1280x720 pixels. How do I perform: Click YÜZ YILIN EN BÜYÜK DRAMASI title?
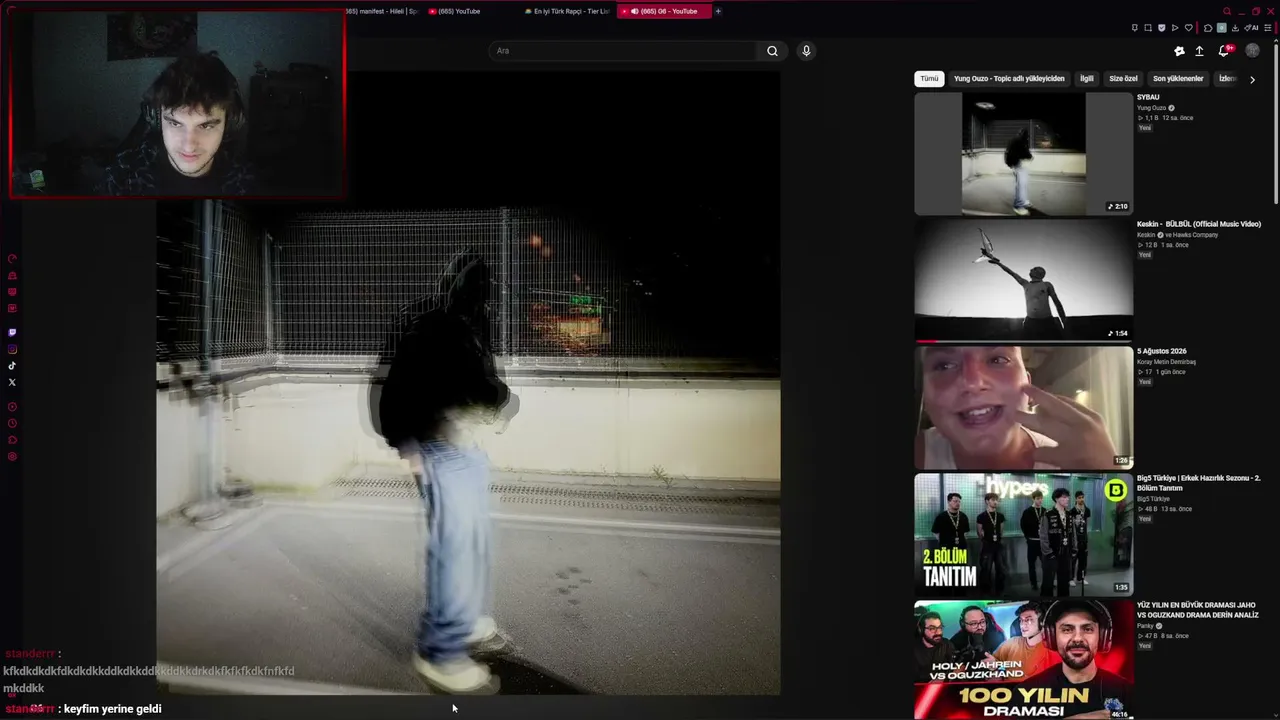coord(1196,610)
